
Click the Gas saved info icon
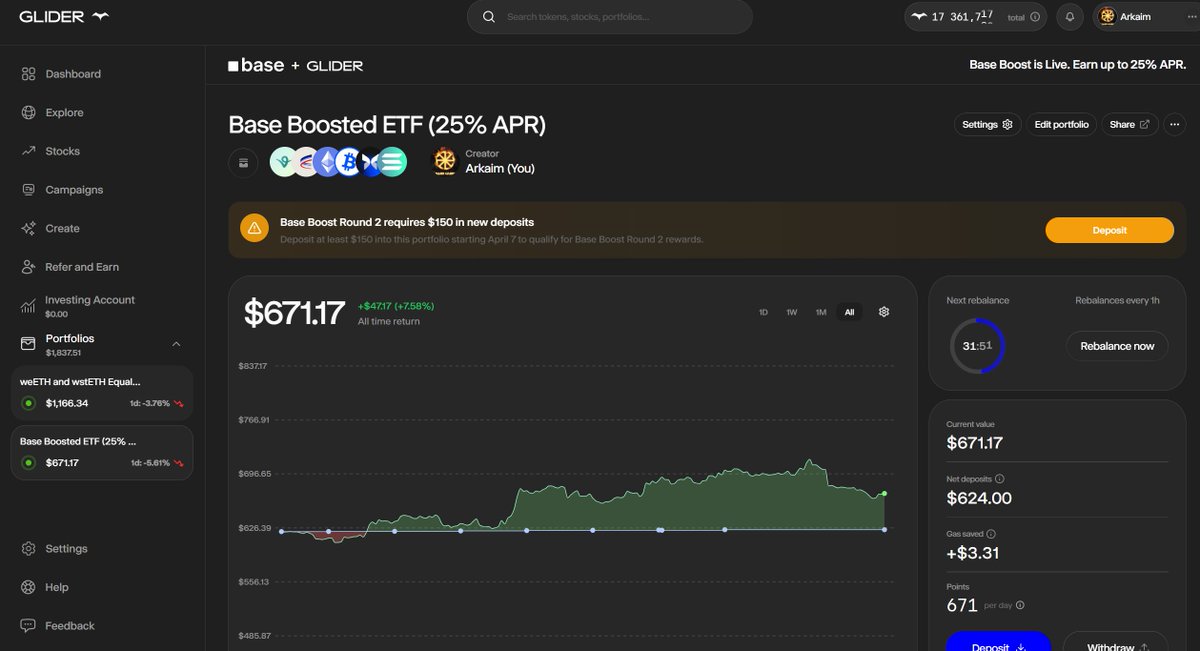991,534
